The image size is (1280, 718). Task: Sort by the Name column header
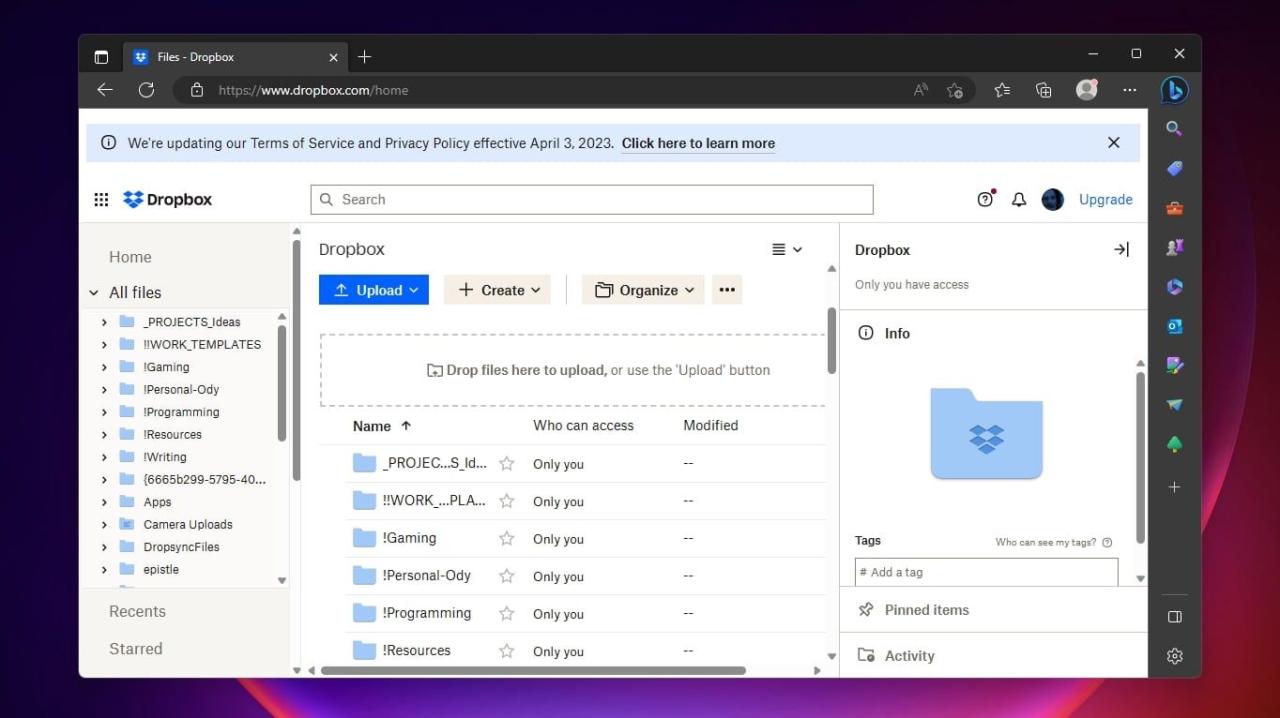click(382, 426)
